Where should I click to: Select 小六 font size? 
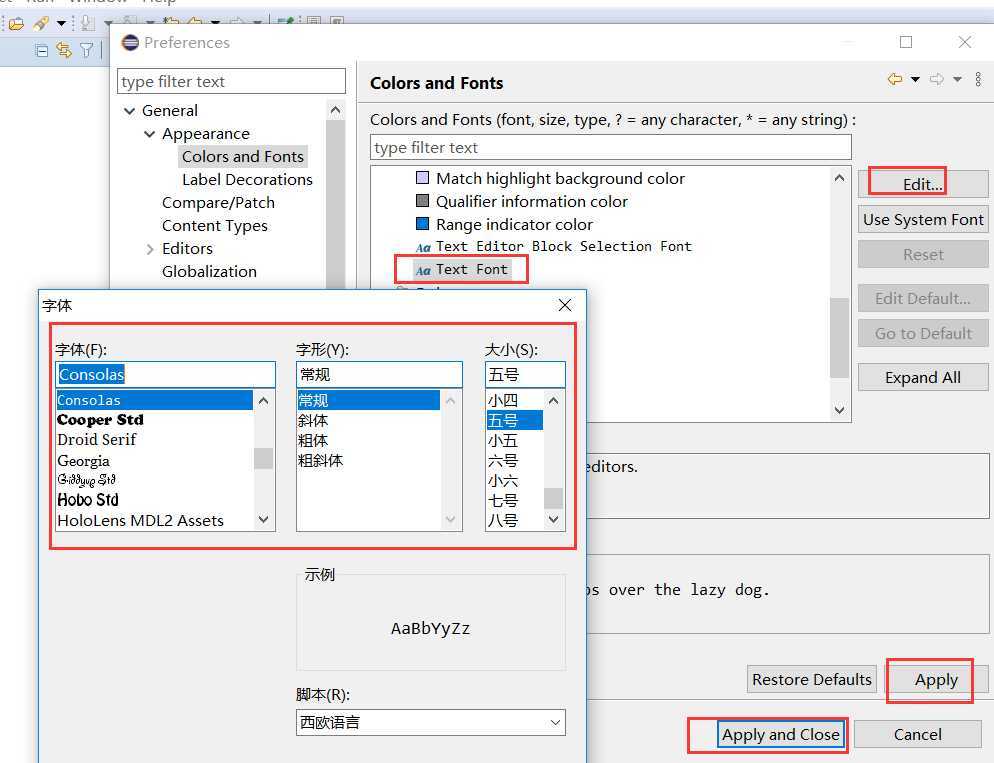pyautogui.click(x=503, y=481)
